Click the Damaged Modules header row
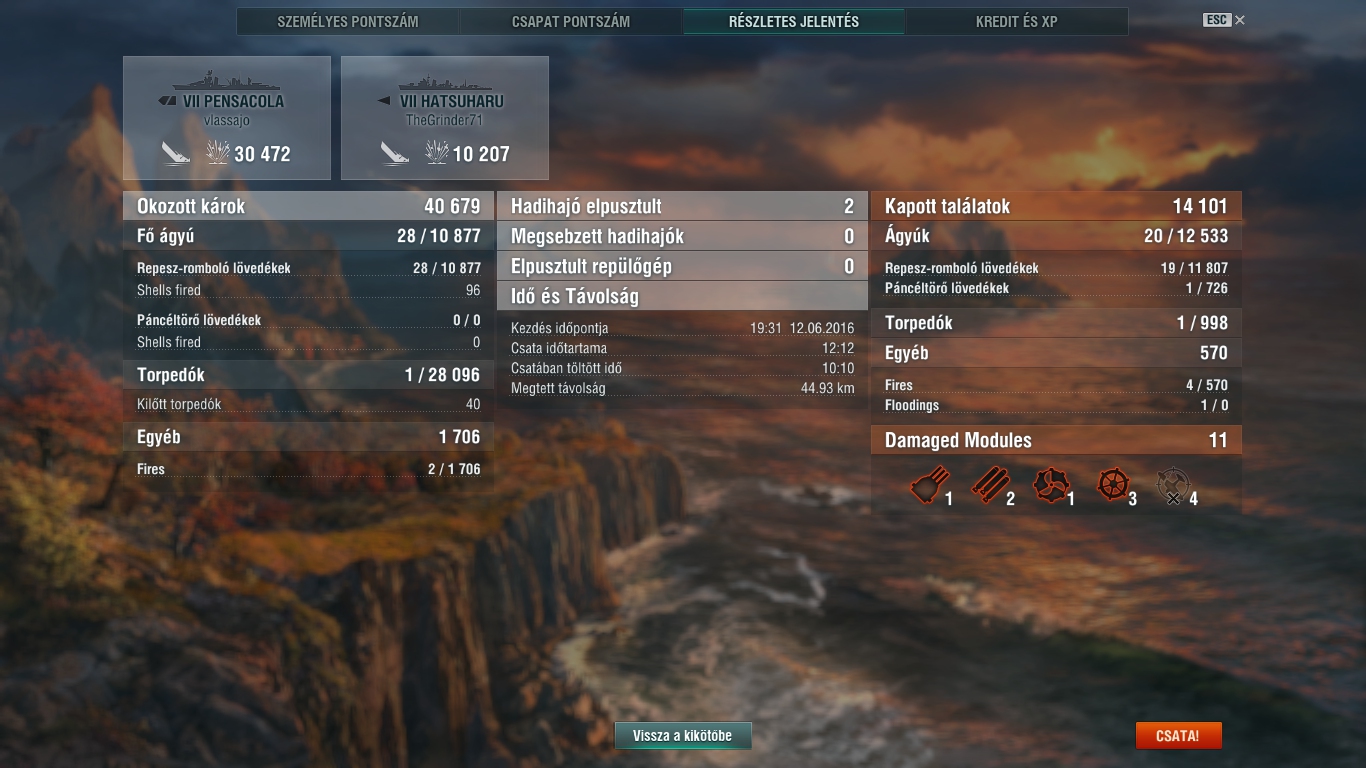Viewport: 1366px width, 768px height. pos(1056,440)
